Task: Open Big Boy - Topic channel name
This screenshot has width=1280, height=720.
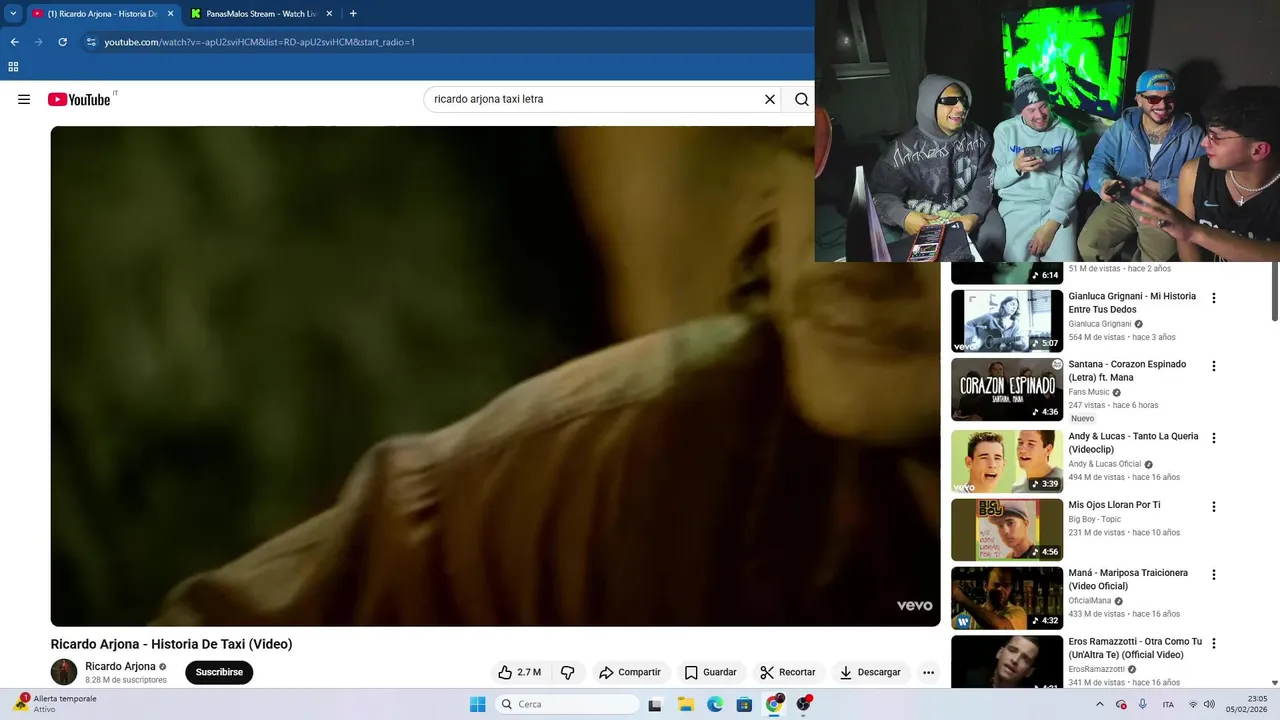Action: click(x=1094, y=519)
